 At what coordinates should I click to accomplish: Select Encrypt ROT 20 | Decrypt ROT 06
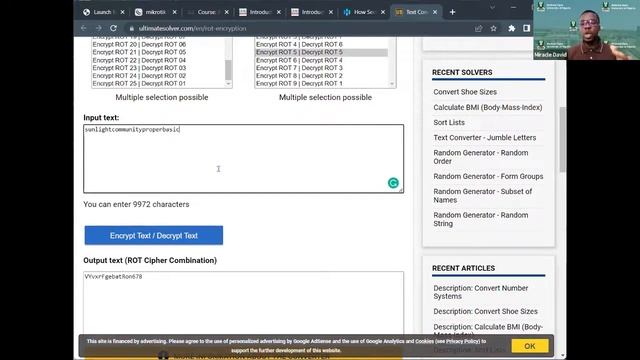pos(139,44)
